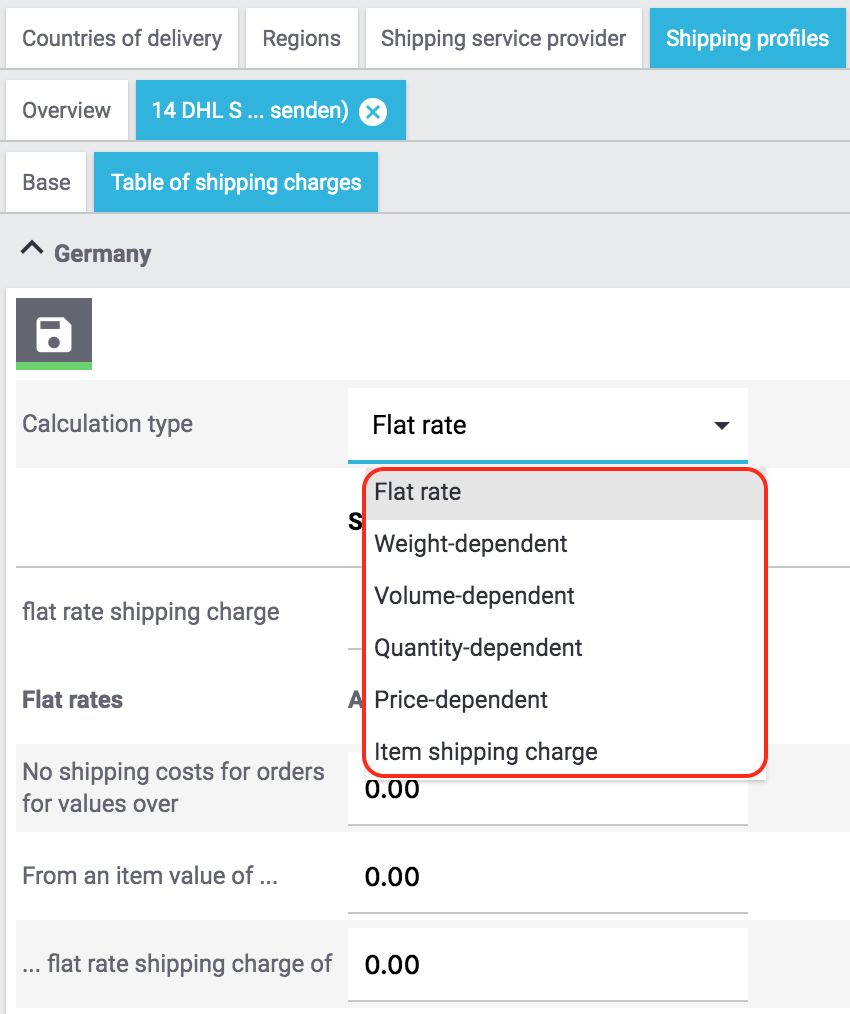This screenshot has width=850, height=1014.
Task: Open the Countries of delivery tab
Action: point(122,39)
